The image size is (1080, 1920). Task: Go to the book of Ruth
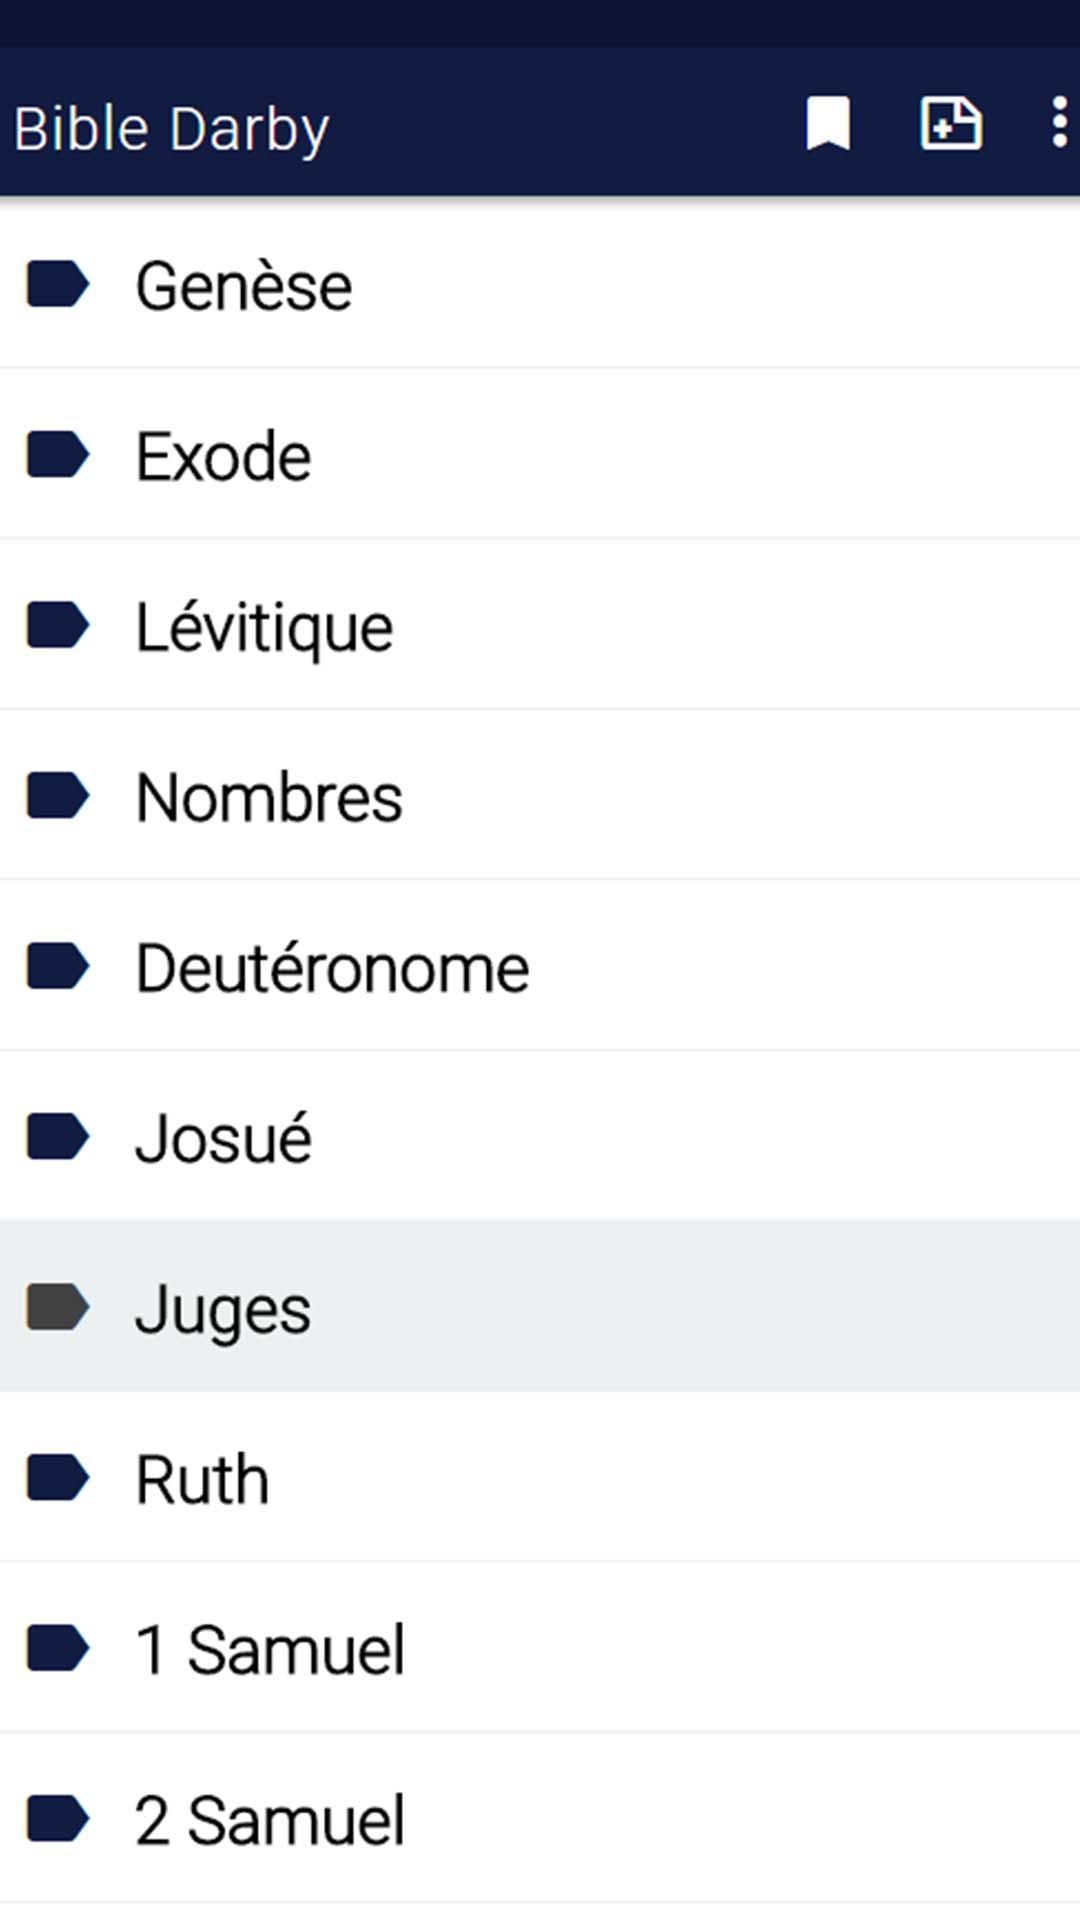(203, 1479)
